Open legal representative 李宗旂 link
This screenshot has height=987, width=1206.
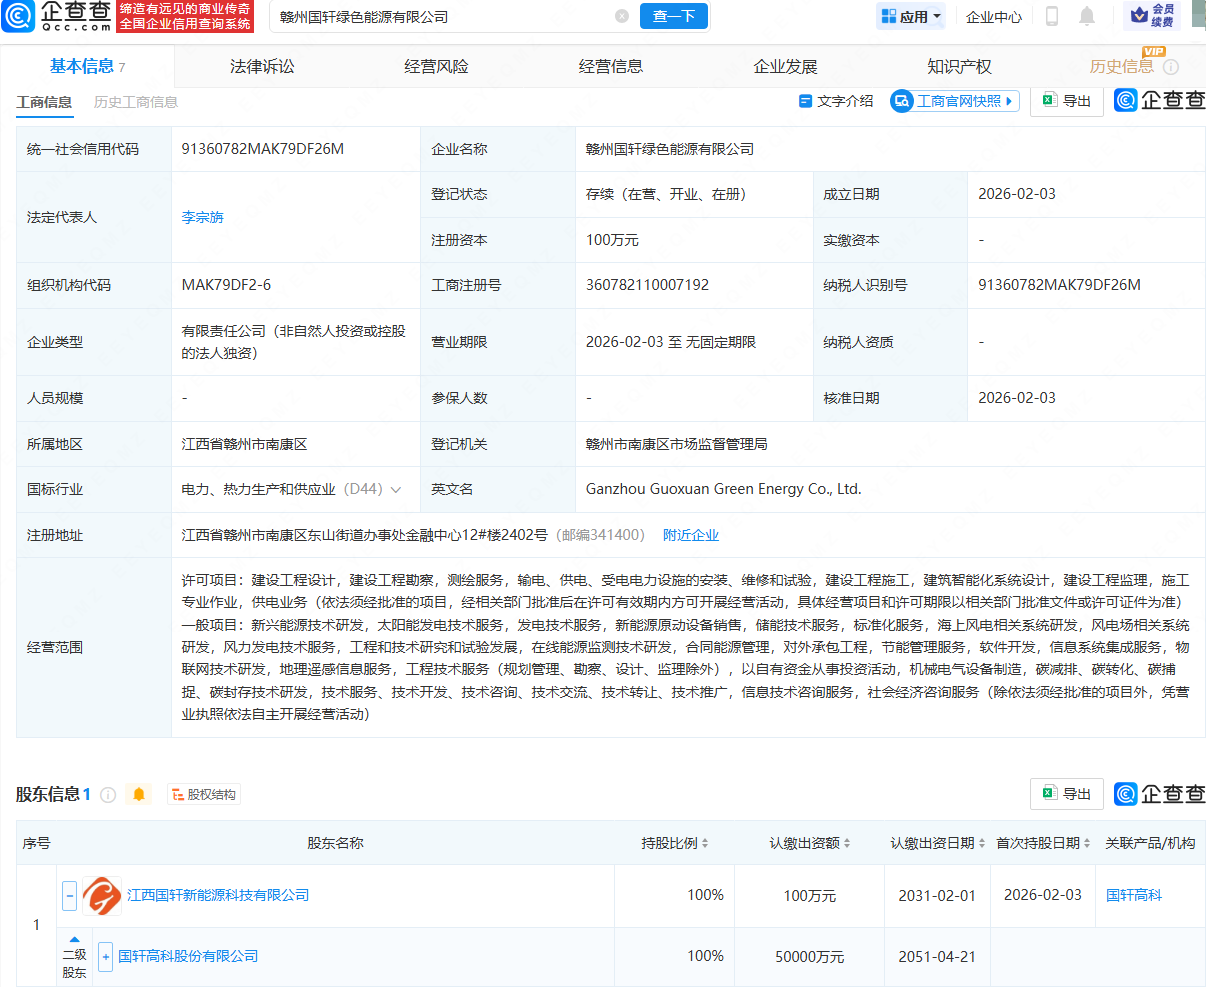tap(203, 217)
